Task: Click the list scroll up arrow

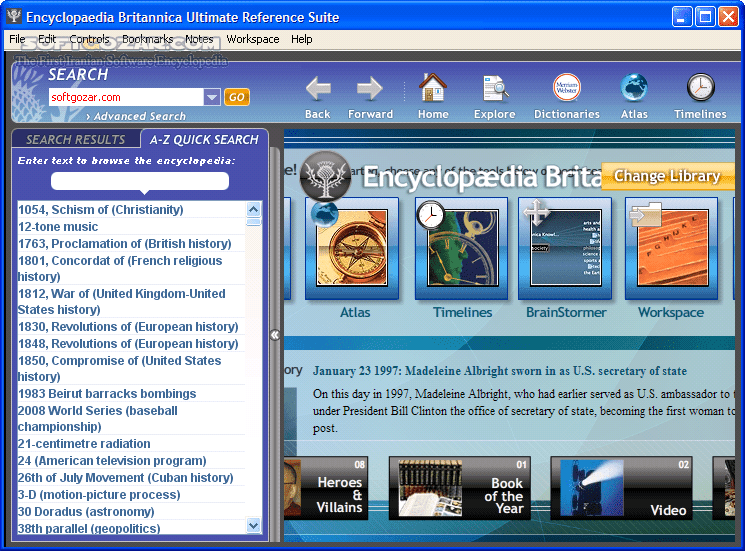Action: click(254, 209)
